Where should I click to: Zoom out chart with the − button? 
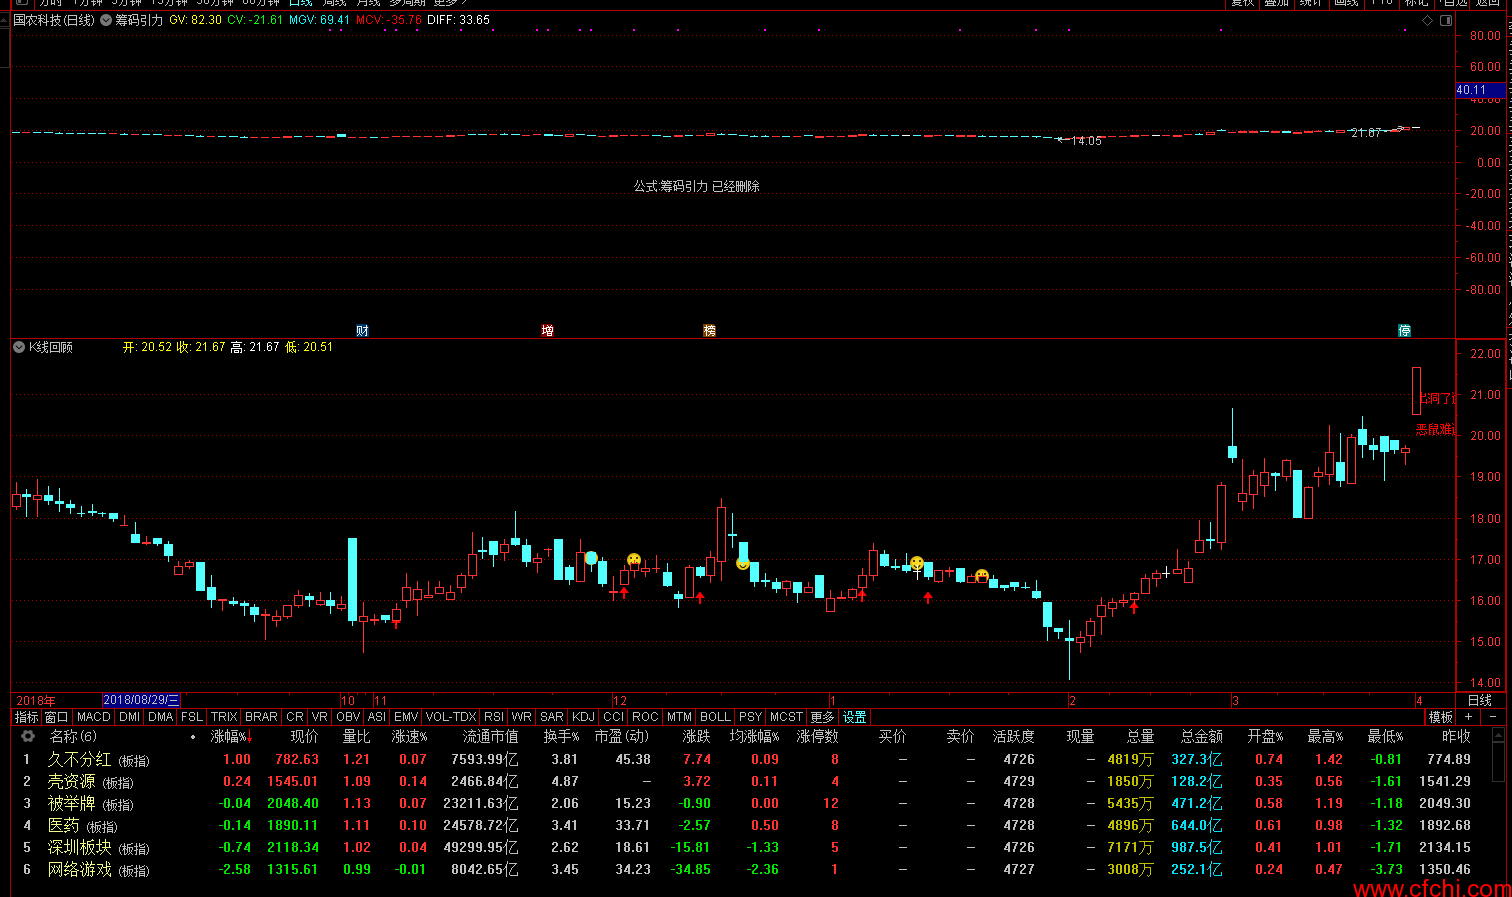(1493, 717)
